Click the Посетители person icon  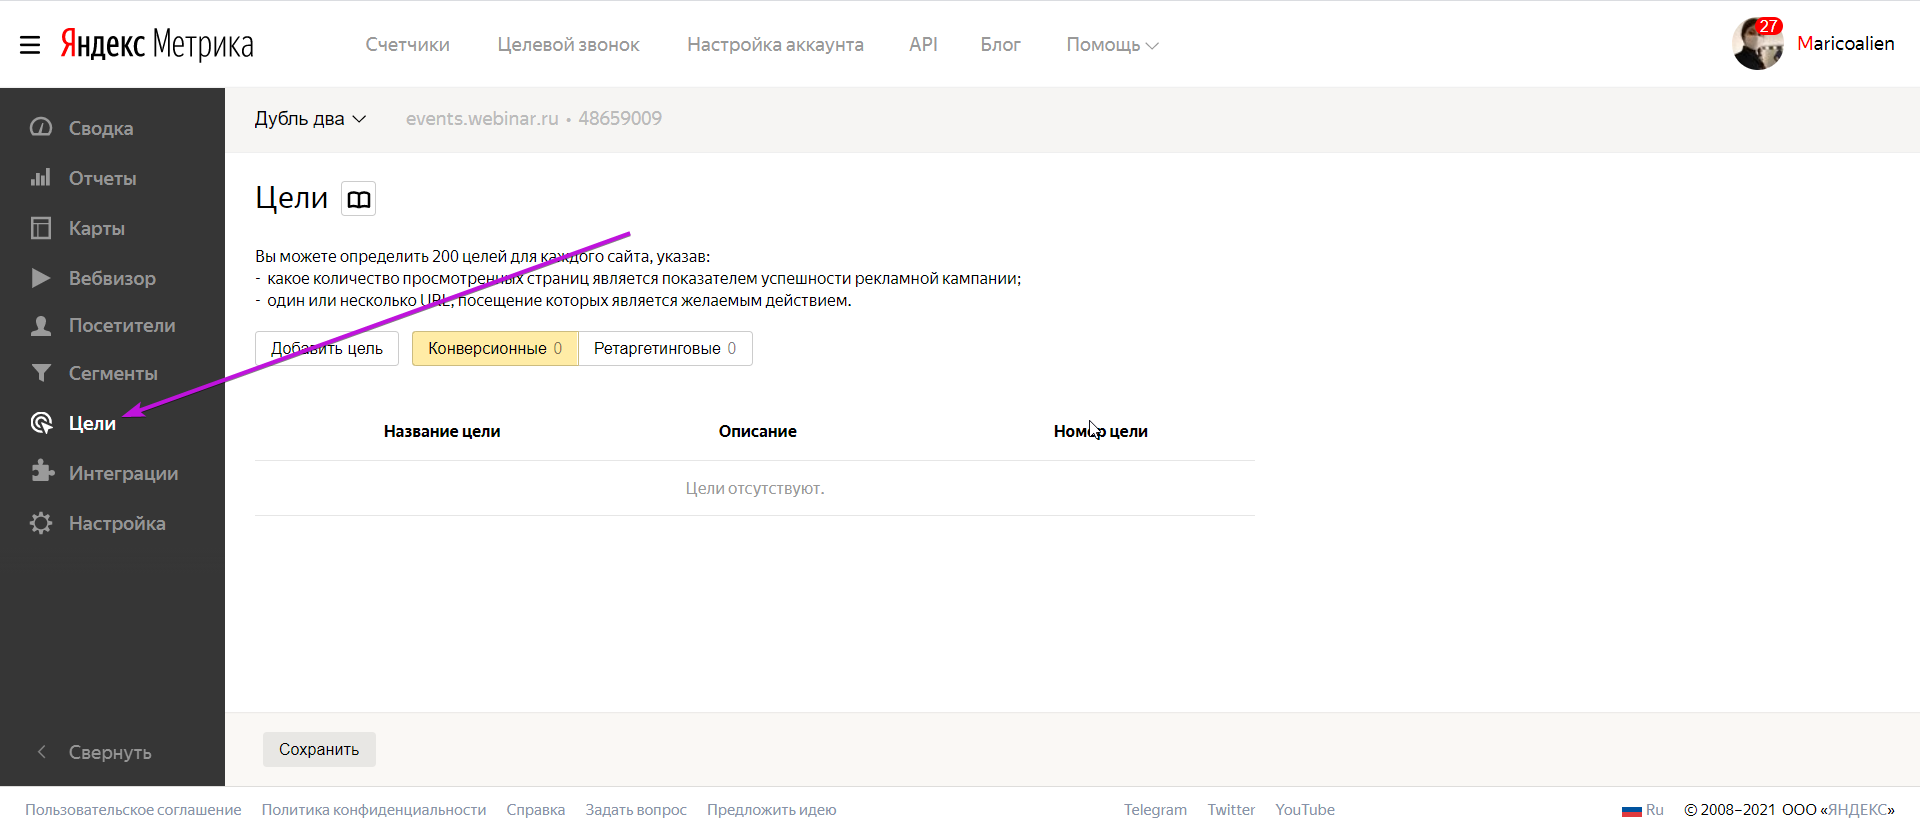(41, 325)
